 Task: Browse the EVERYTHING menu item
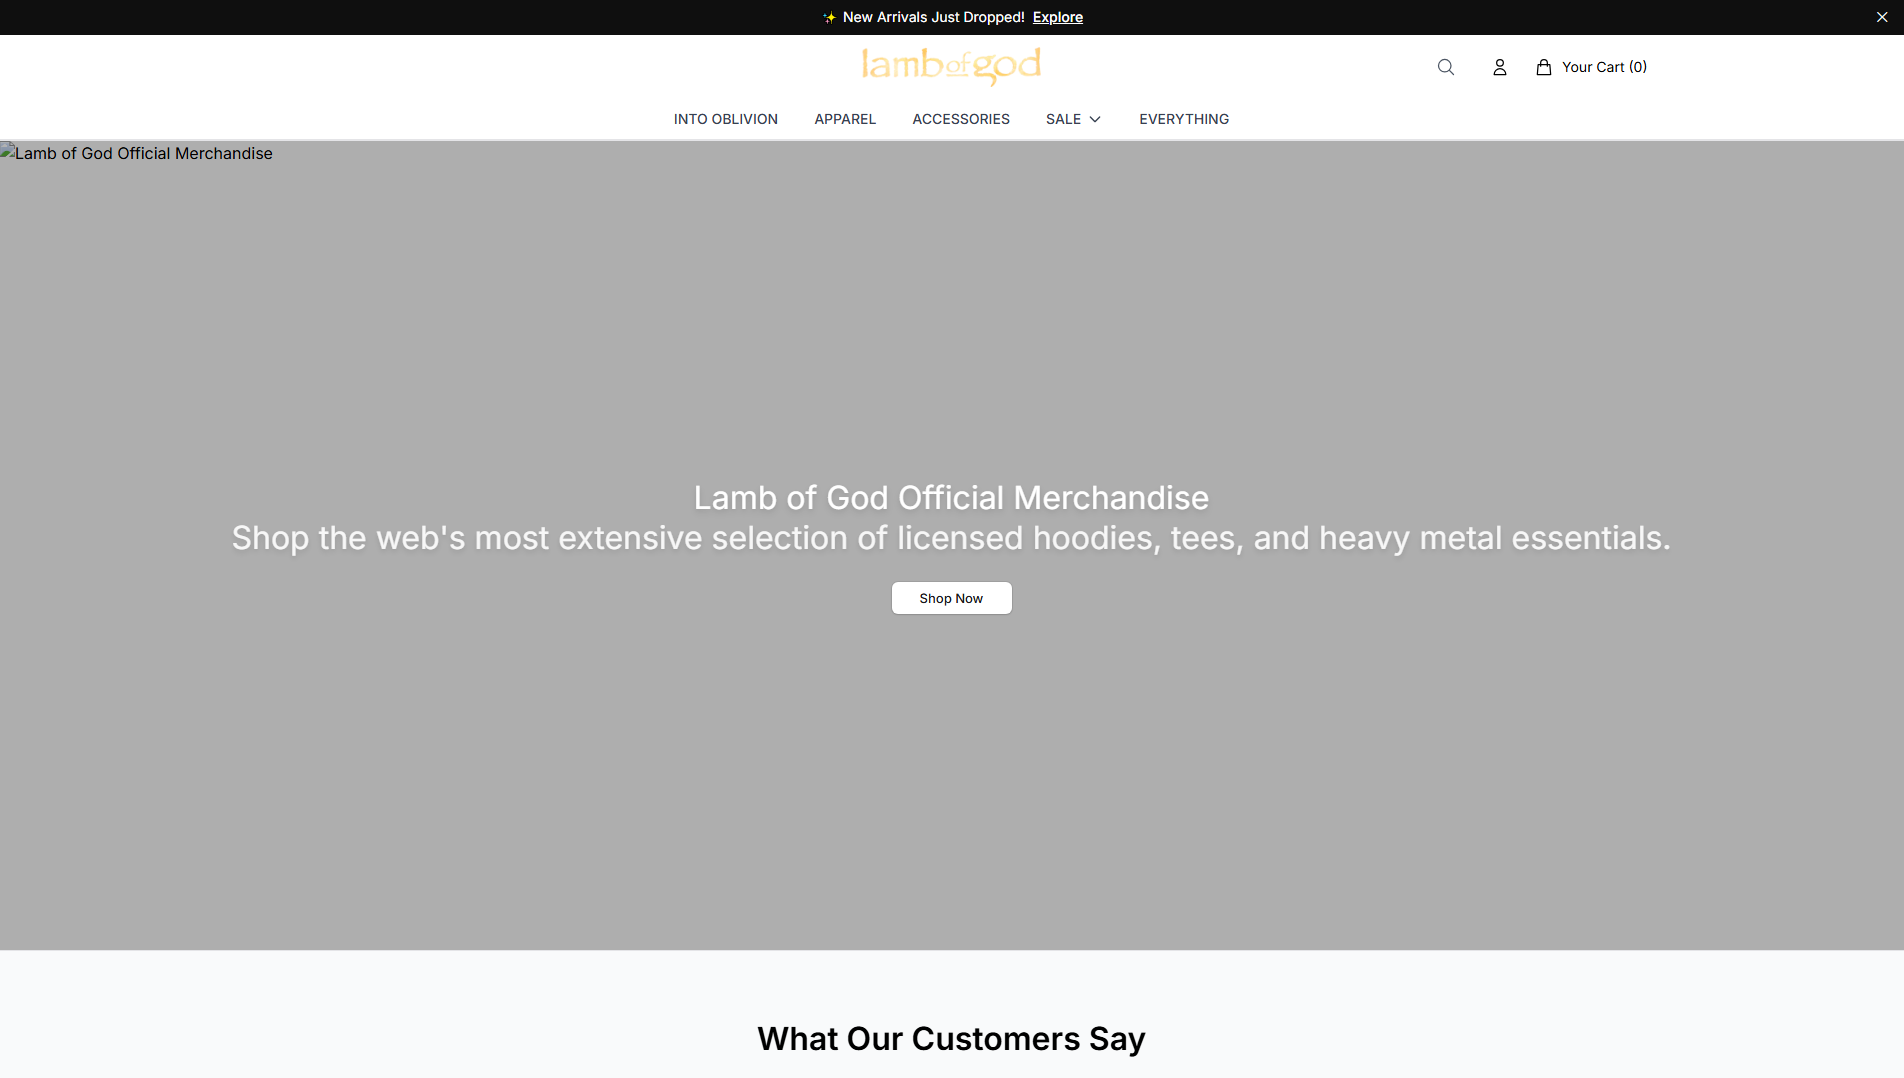pos(1184,119)
